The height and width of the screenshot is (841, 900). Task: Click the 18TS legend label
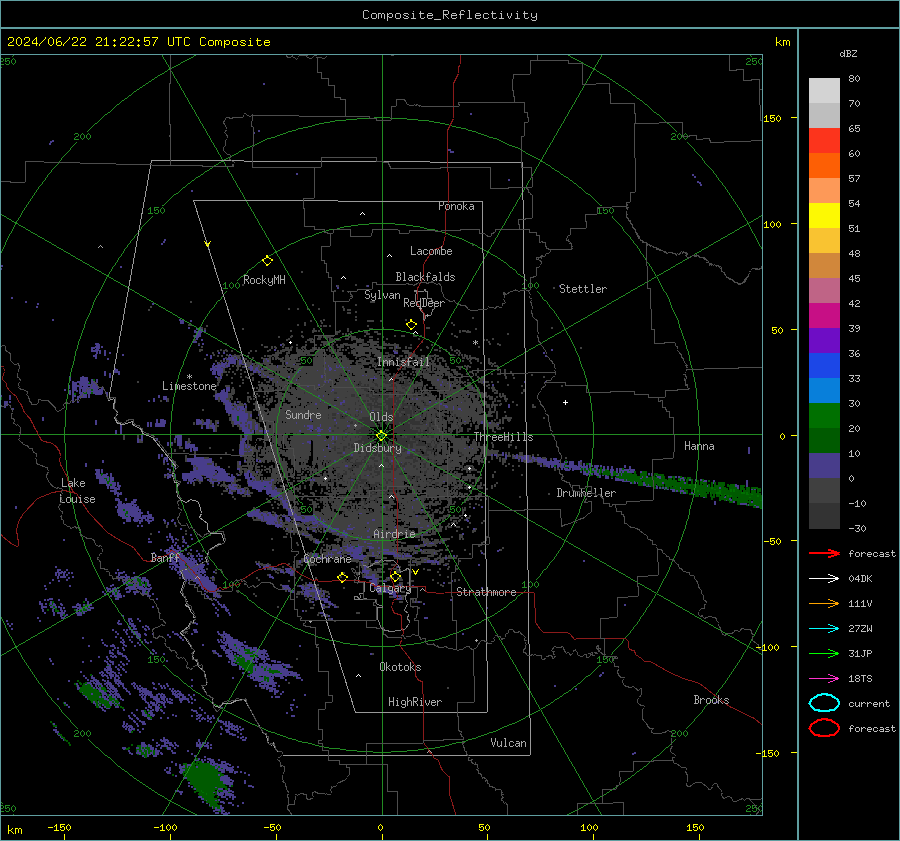(860, 679)
